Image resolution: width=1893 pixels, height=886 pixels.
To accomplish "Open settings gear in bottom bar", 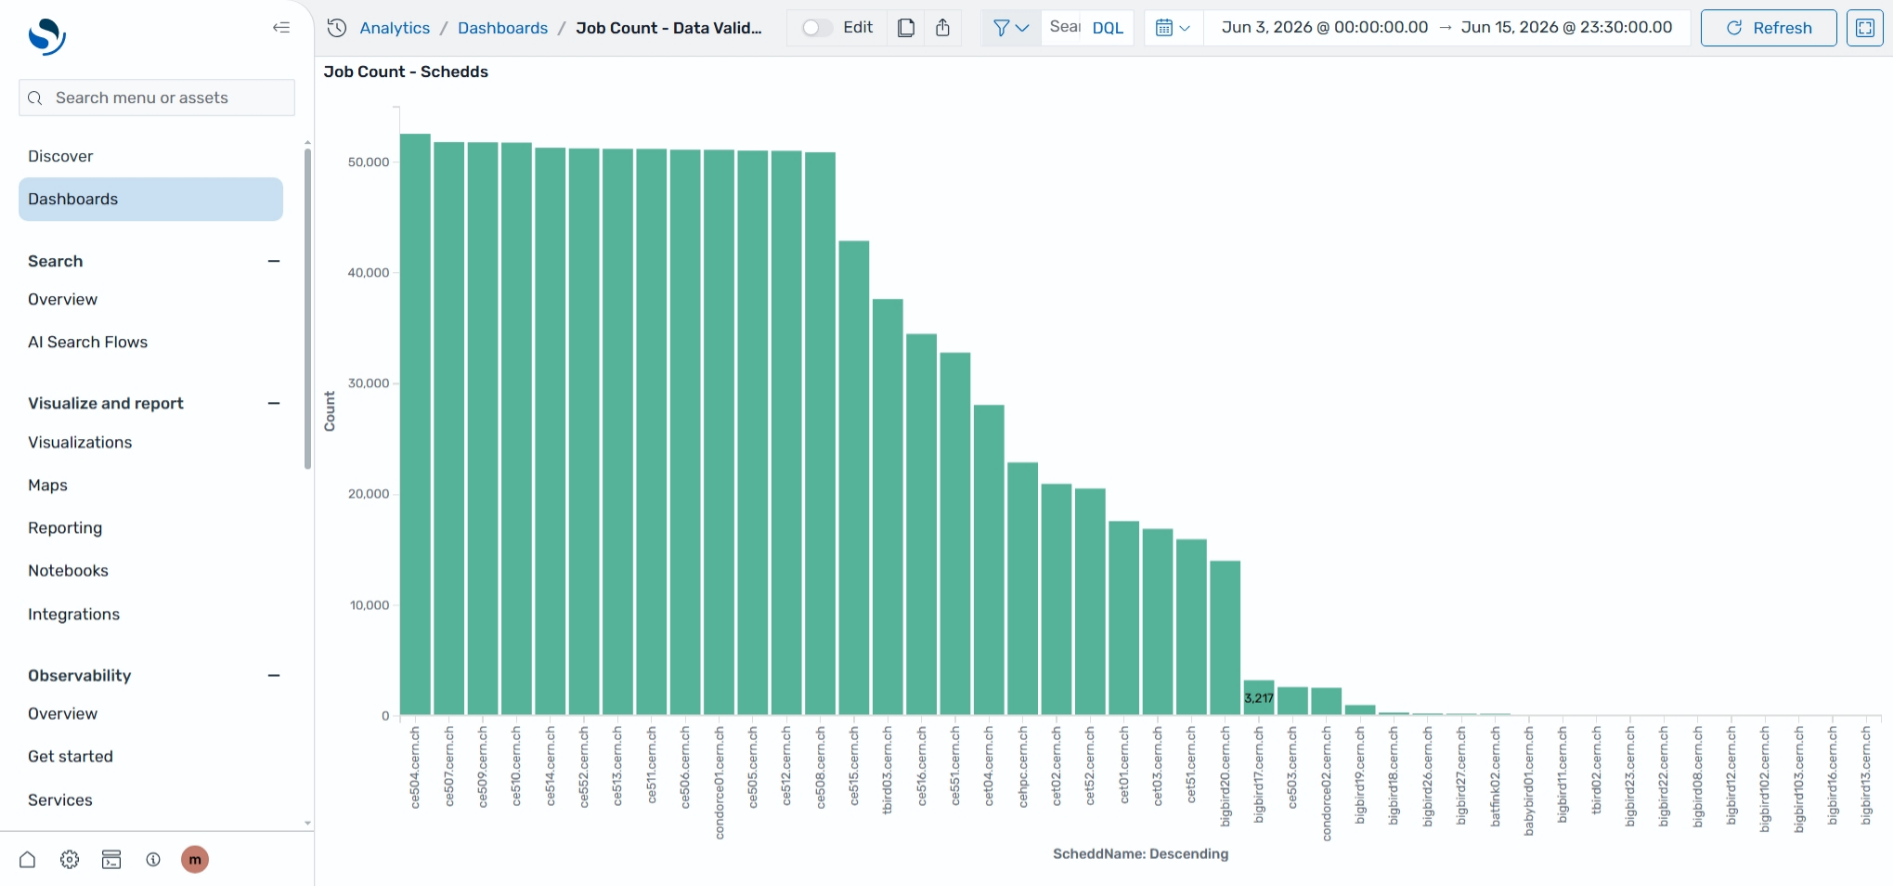I will 69,859.
